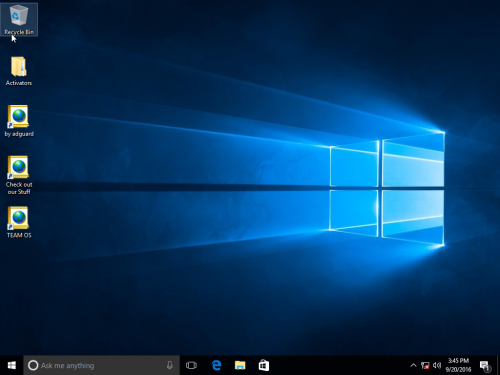This screenshot has height=375, width=500.
Task: Open the clock showing 3:45 PM
Action: click(x=458, y=361)
